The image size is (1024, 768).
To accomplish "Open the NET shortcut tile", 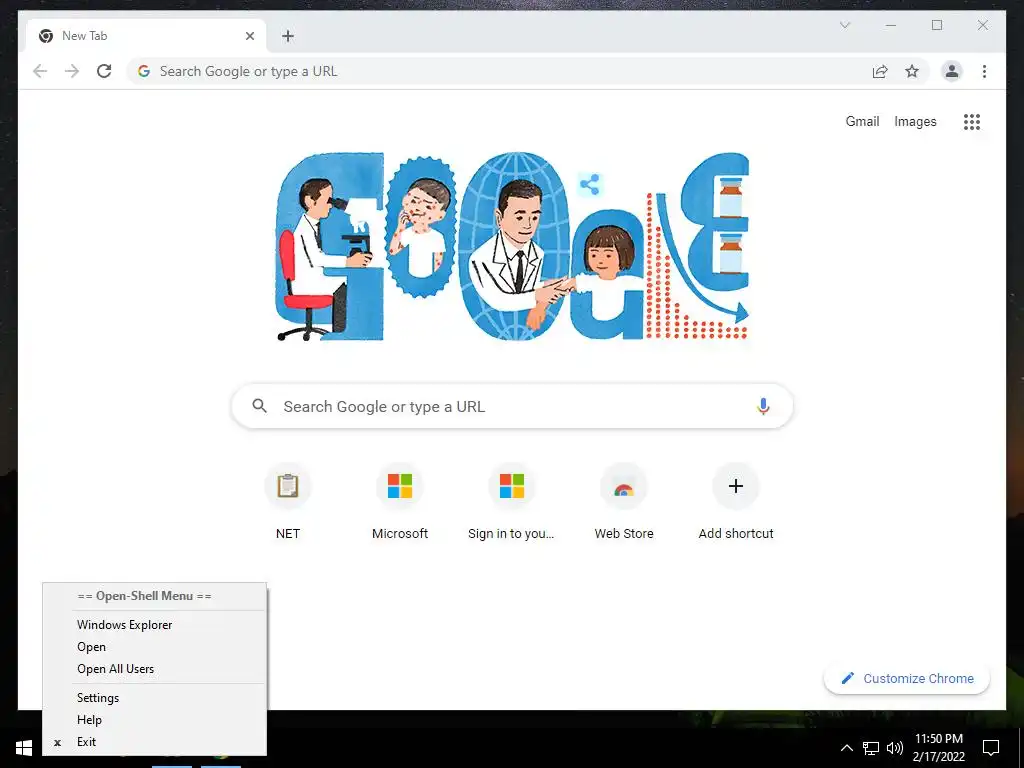I will coord(288,502).
